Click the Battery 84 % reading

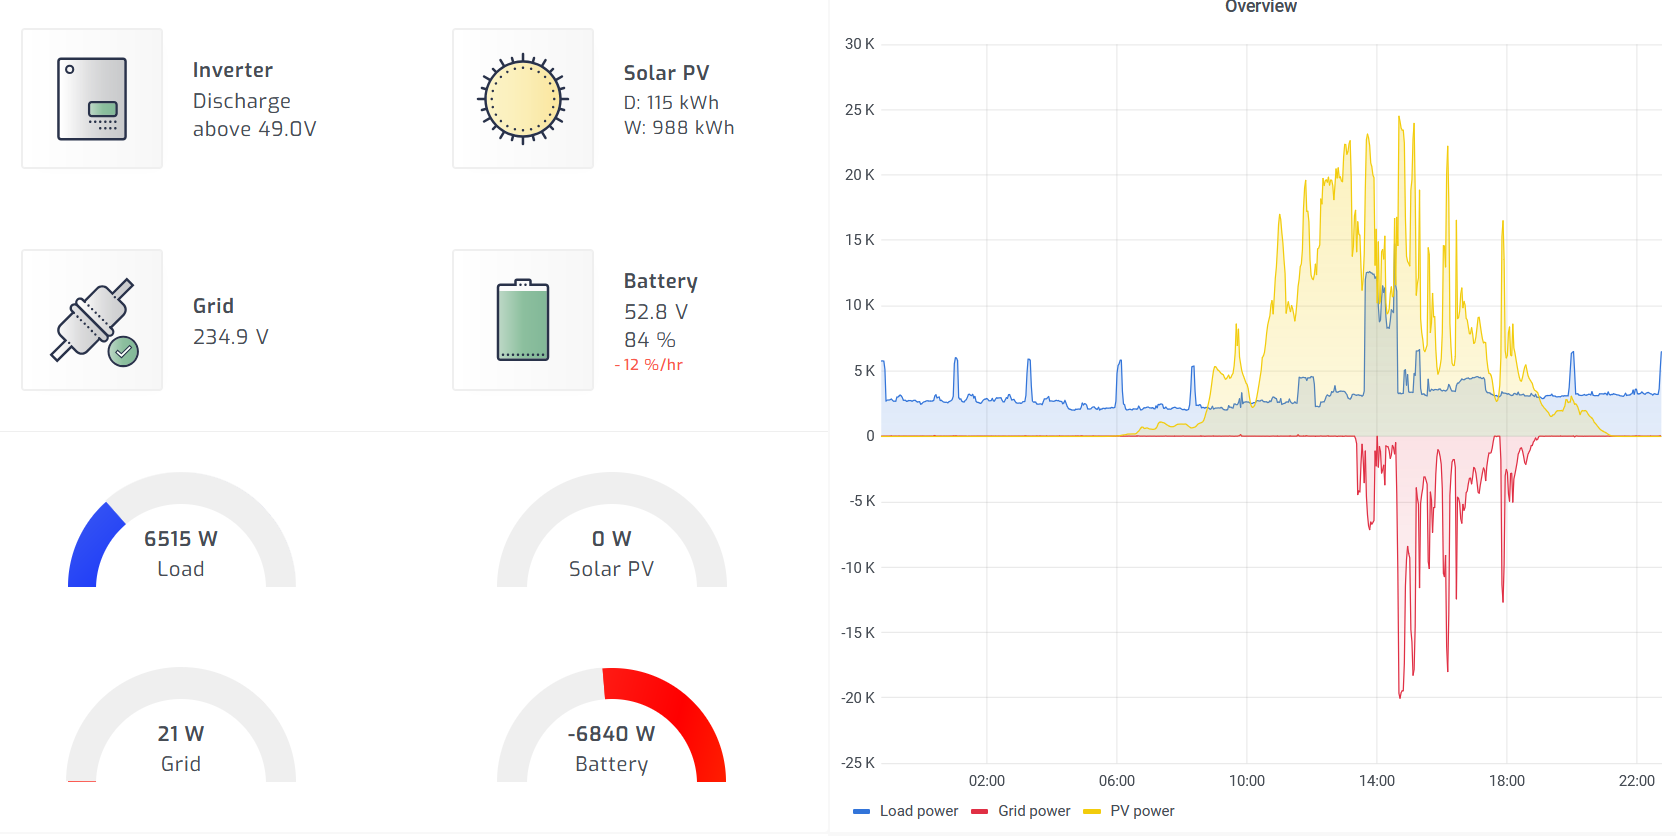point(650,340)
